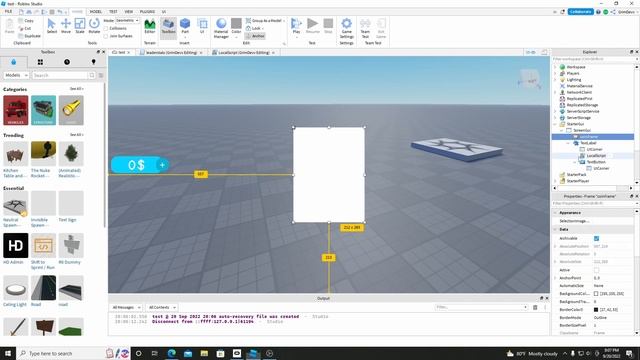
Task: Expand the Workspace tree node
Action: click(x=555, y=67)
